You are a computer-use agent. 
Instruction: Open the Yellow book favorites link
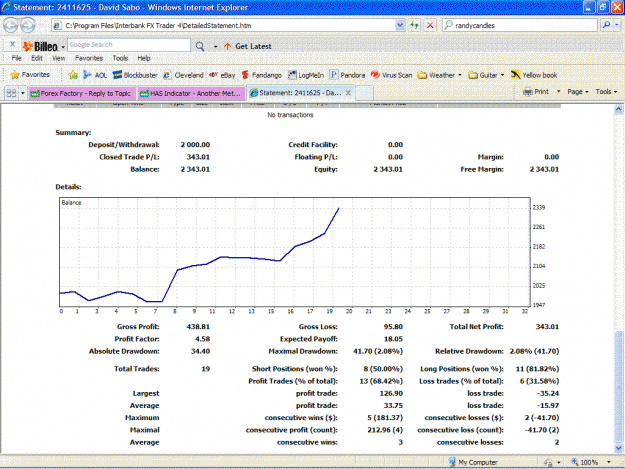534,75
